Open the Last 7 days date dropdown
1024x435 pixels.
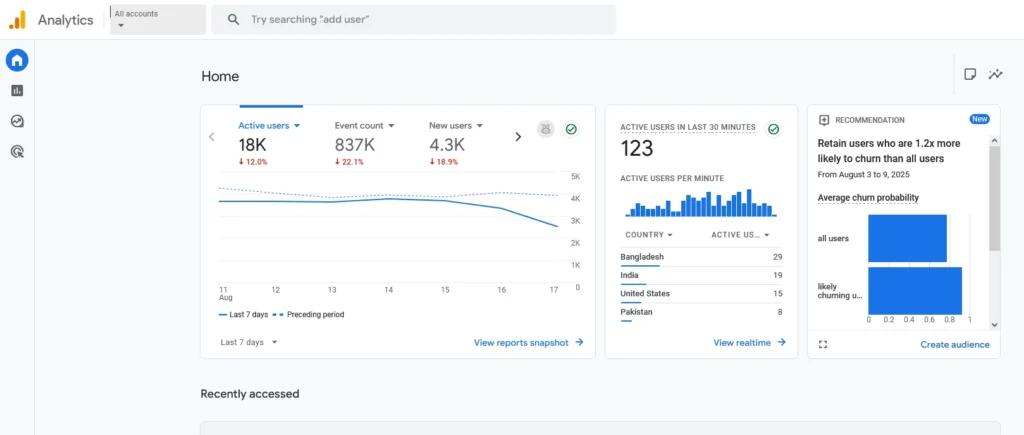point(249,342)
